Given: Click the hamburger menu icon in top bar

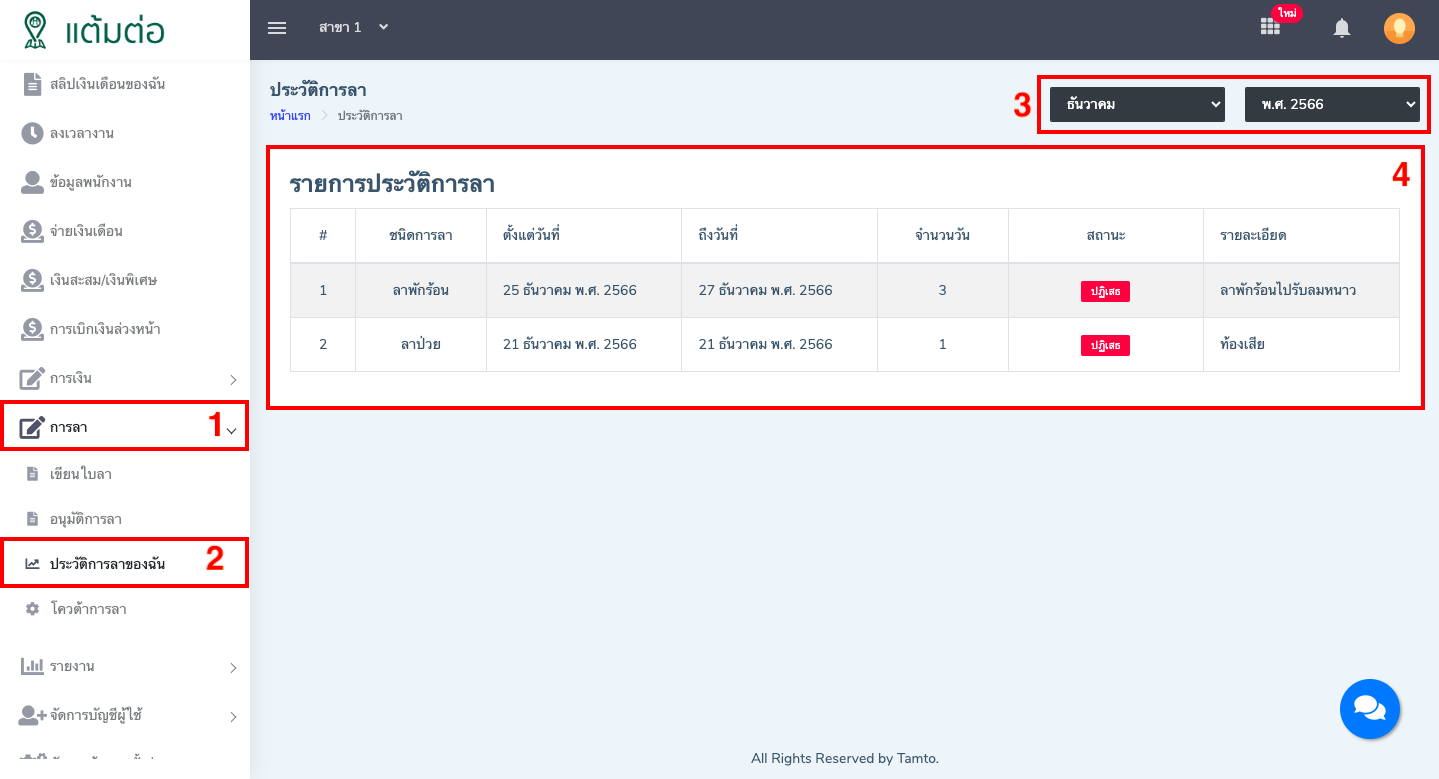Looking at the screenshot, I should 277,28.
